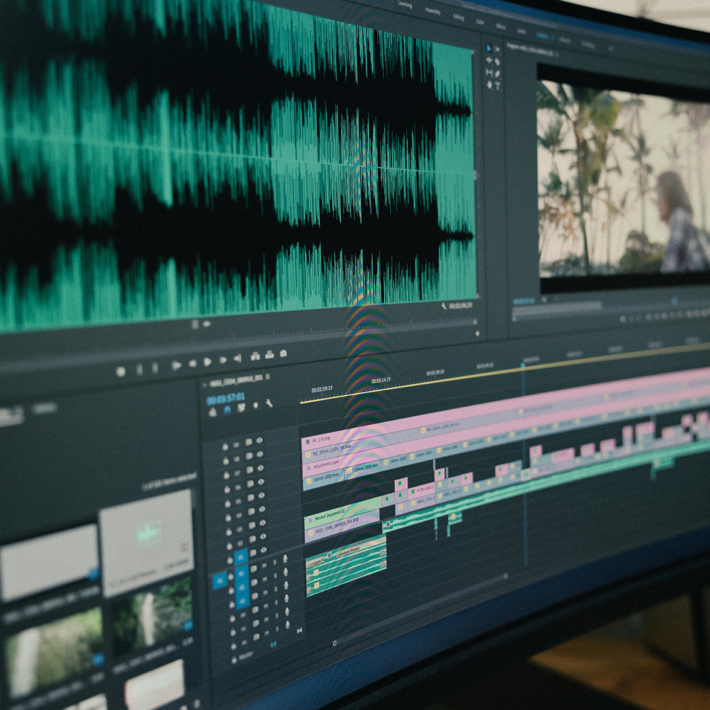The width and height of the screenshot is (710, 710).
Task: Open the Graphics workspace tab
Action: pos(542,36)
